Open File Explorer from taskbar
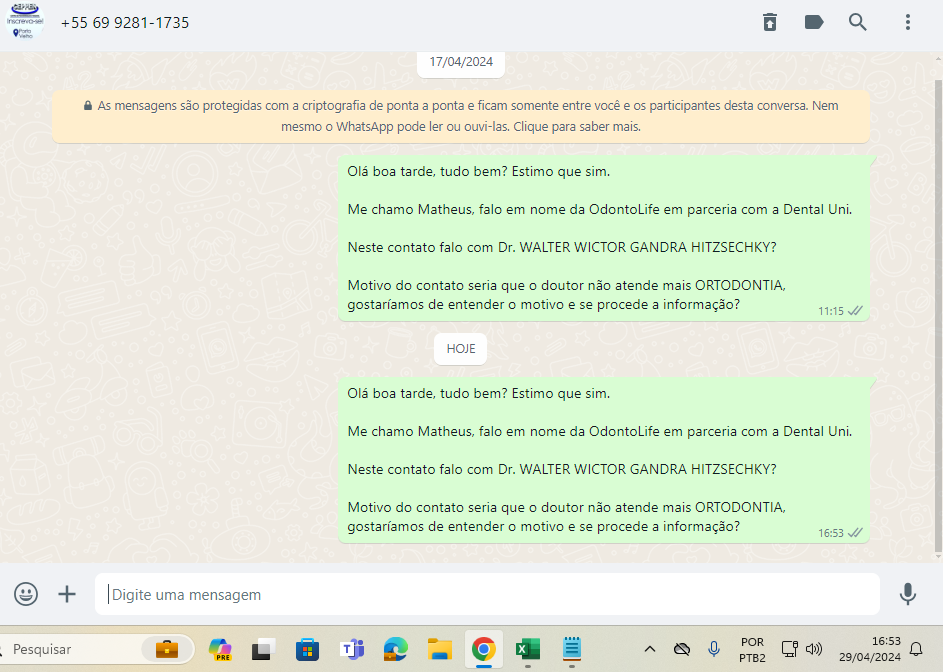This screenshot has width=943, height=672. coord(440,649)
